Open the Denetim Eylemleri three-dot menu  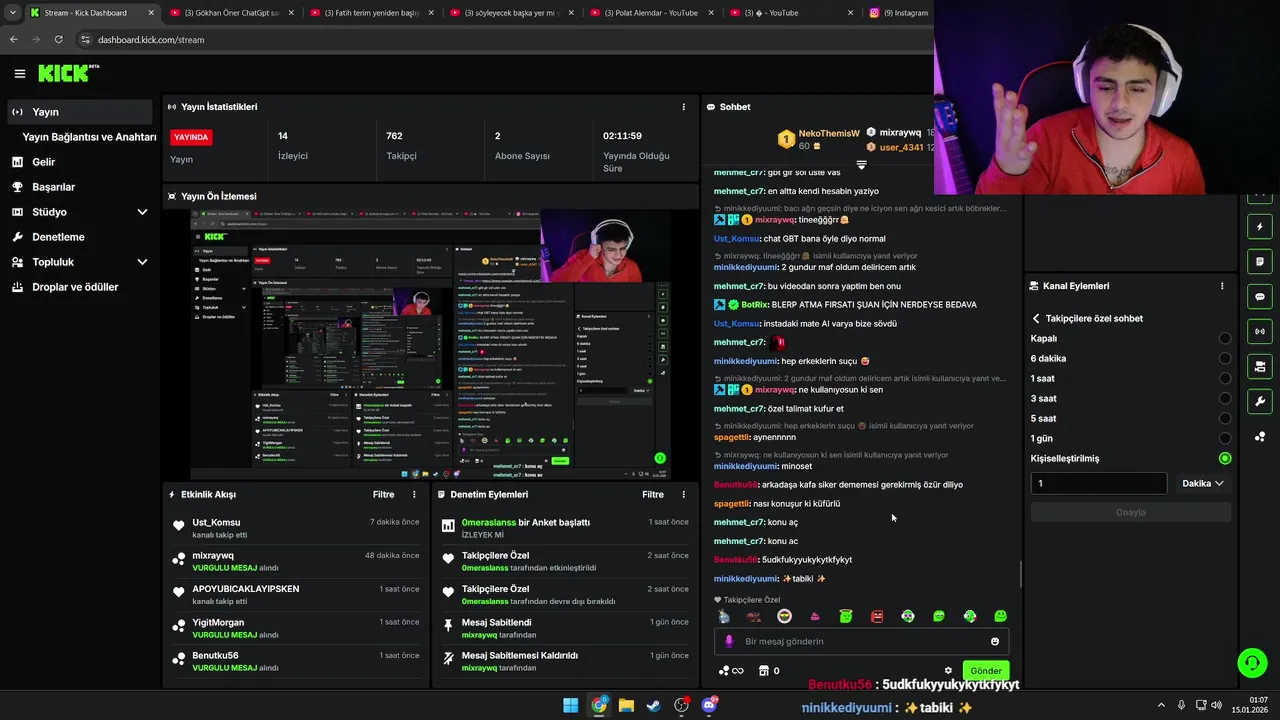684,494
